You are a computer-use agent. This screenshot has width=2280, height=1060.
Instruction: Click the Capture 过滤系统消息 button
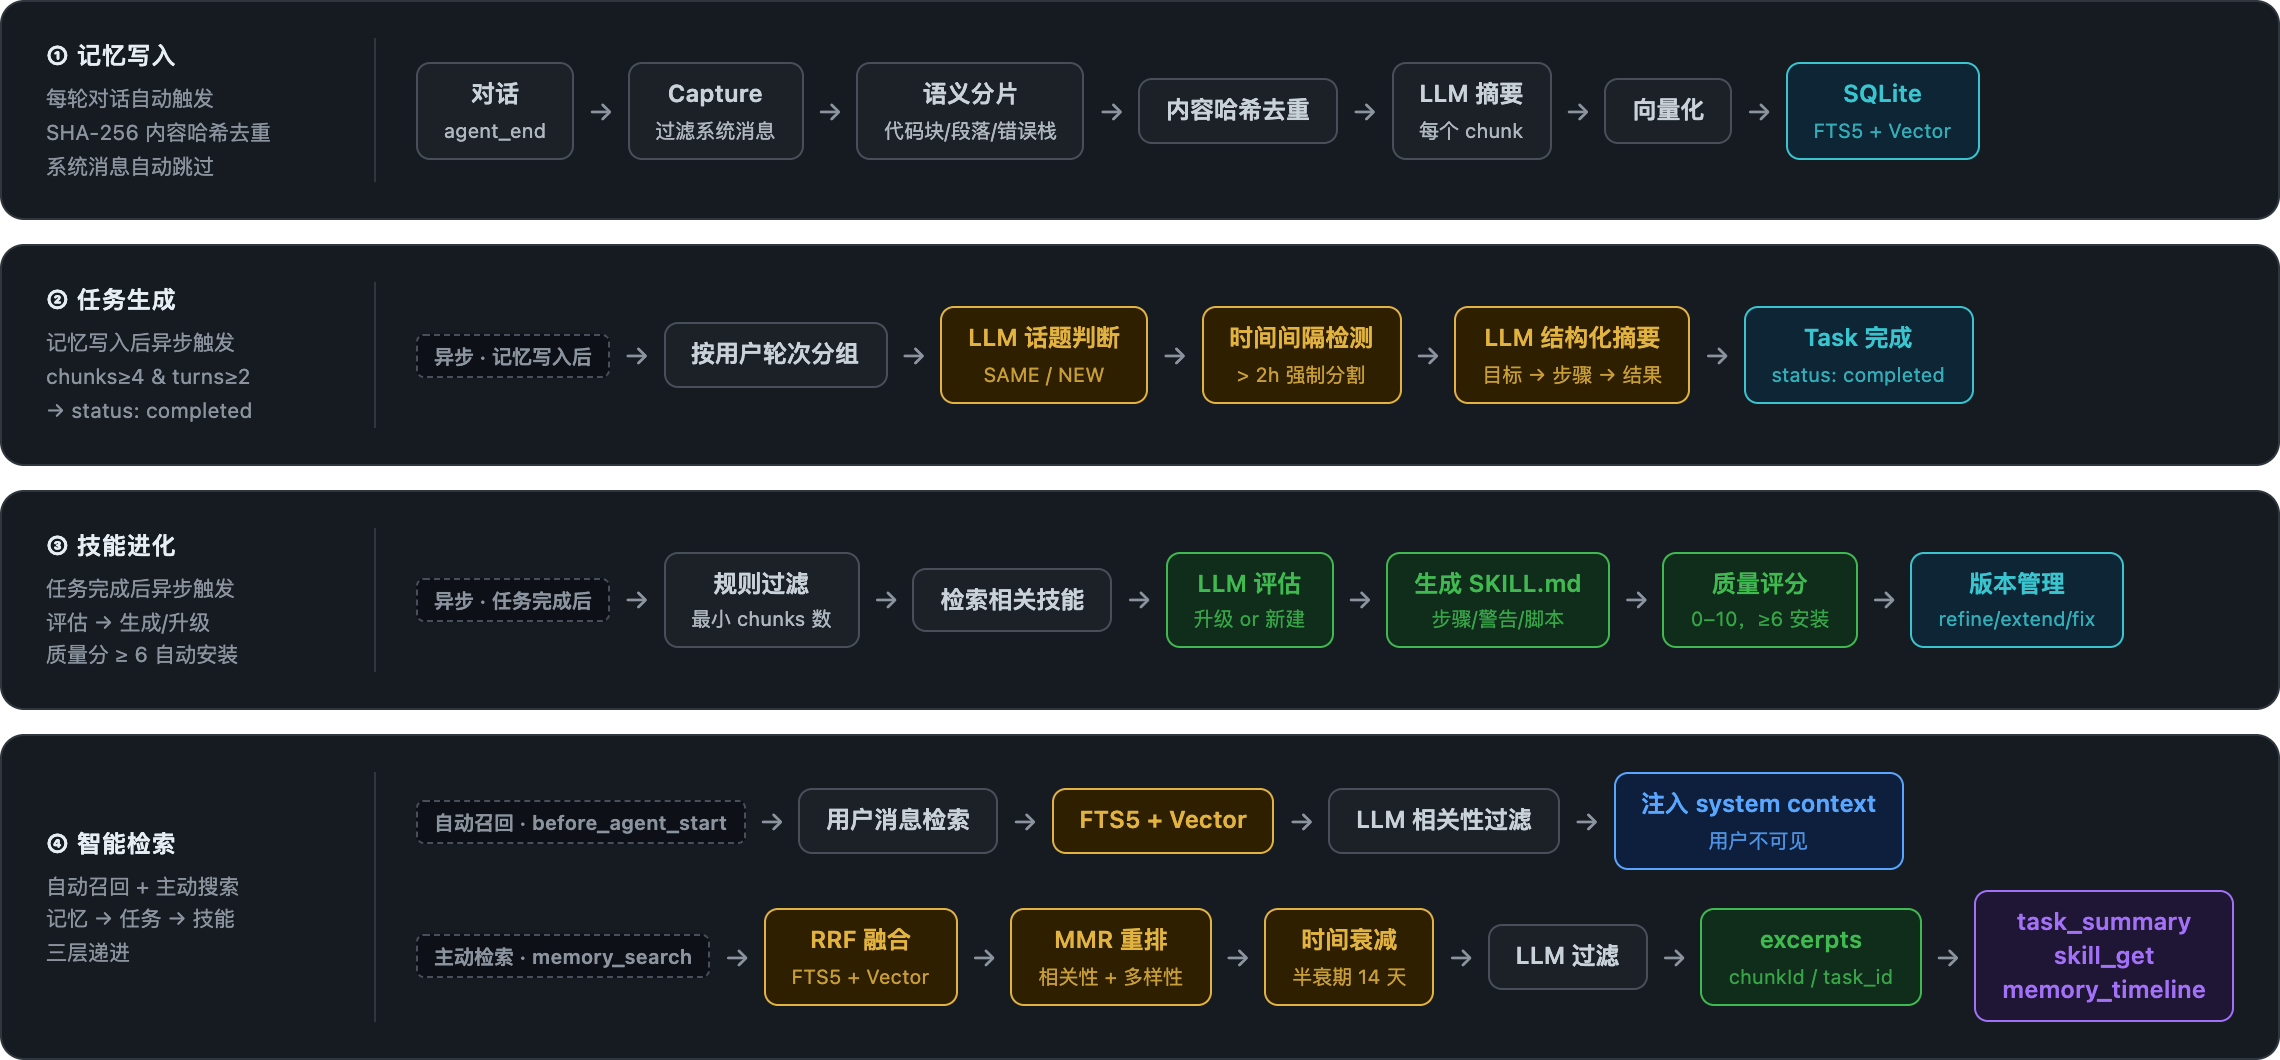pyautogui.click(x=715, y=111)
